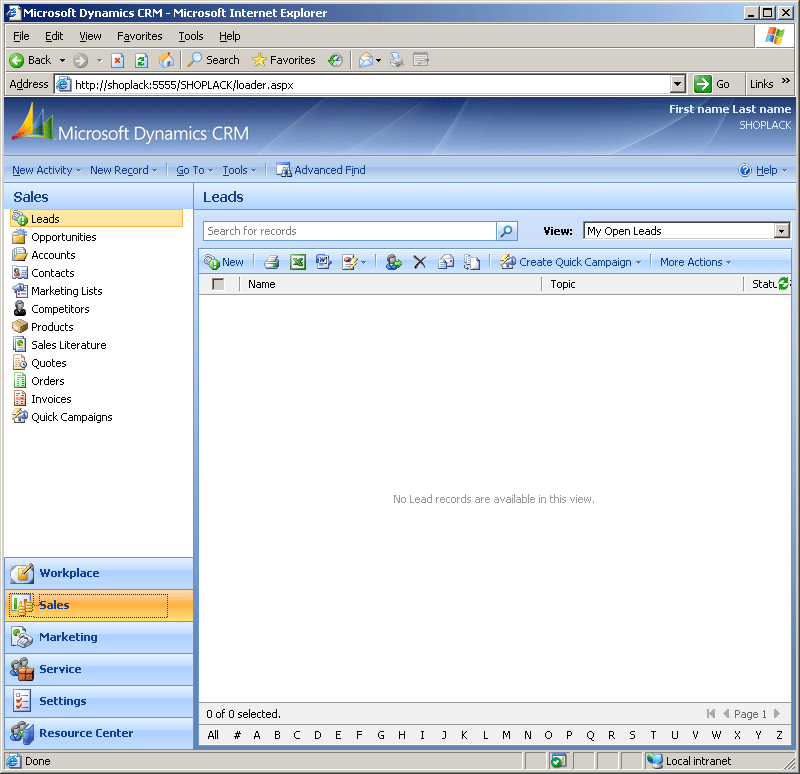Screen dimensions: 800x774
Task: Select Competitors in Sales list
Action: pos(60,309)
